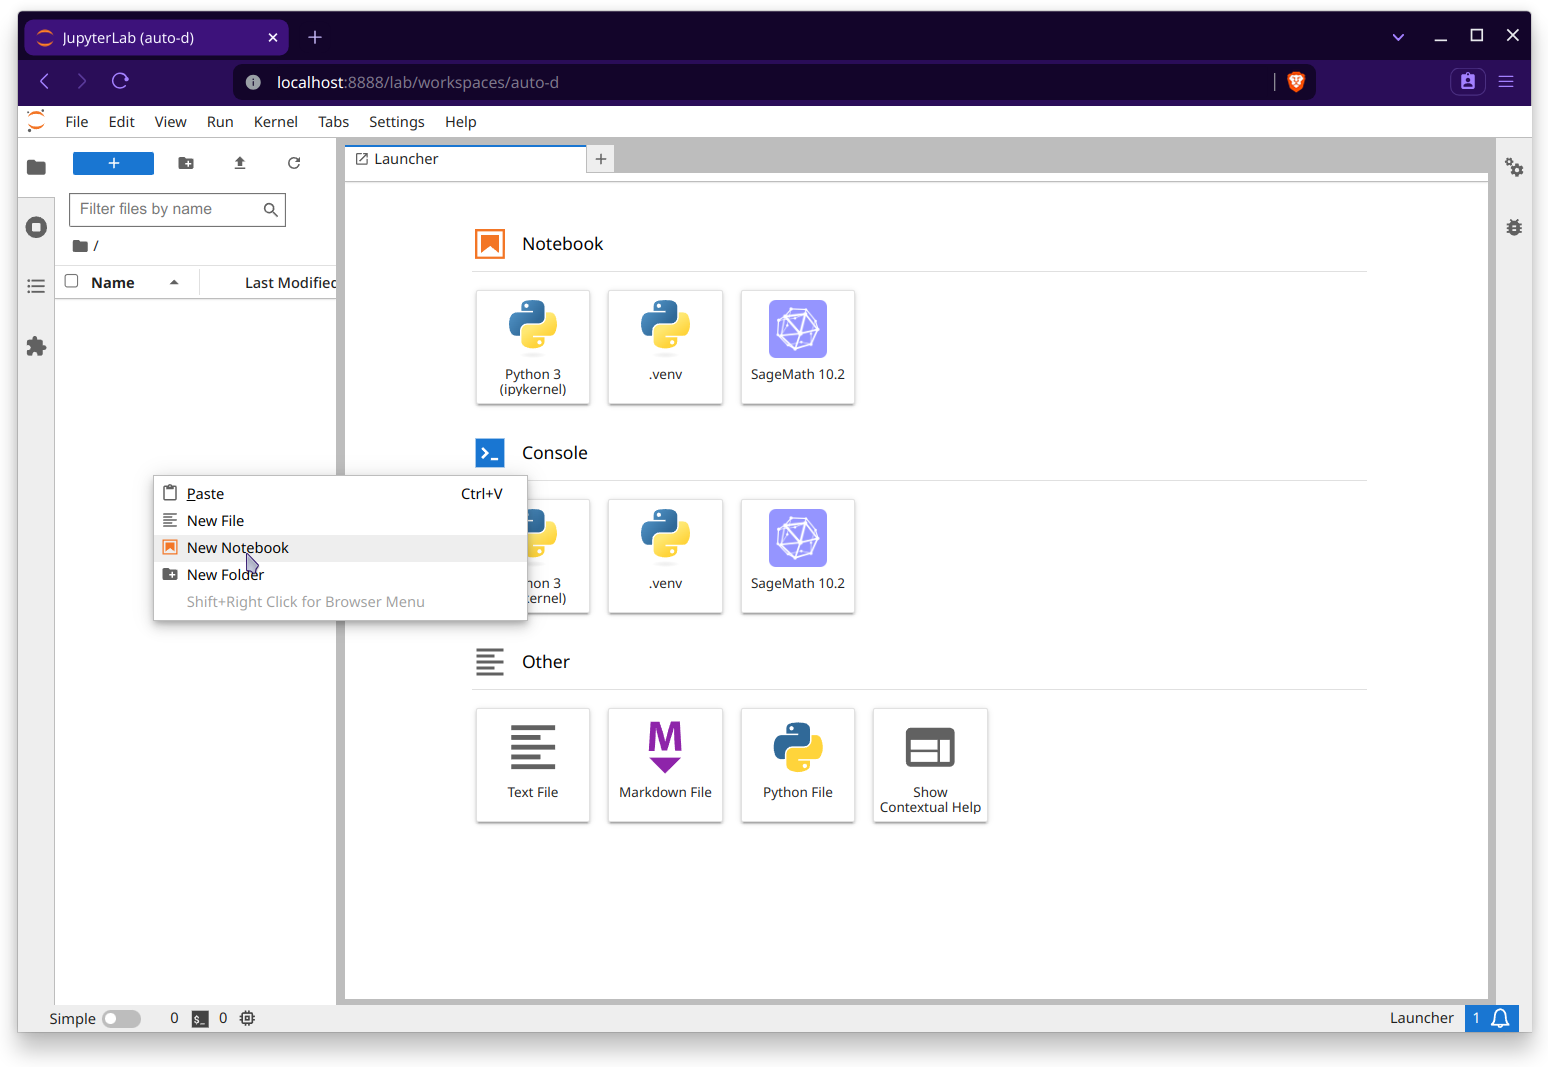The image size is (1548, 1067).
Task: Open the Extension Manager puzzle icon
Action: click(36, 347)
